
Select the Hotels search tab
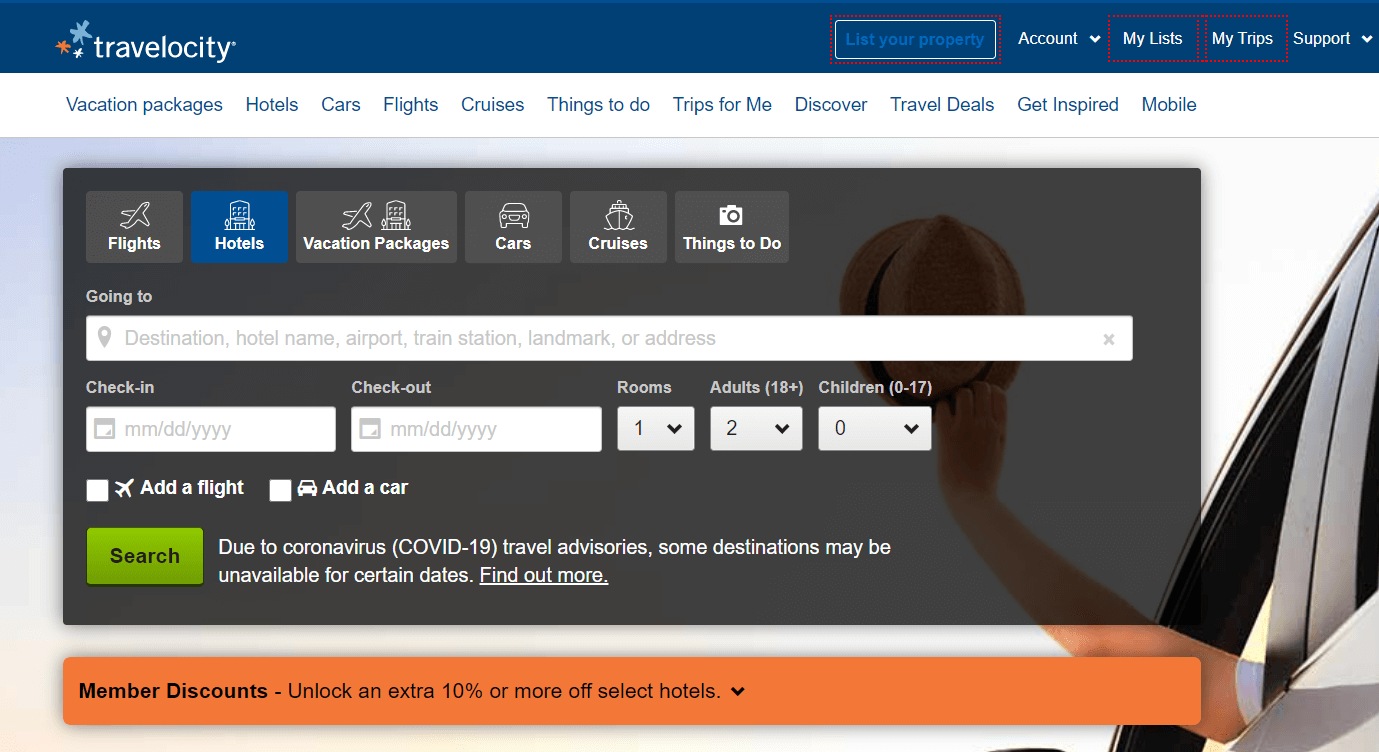tap(239, 227)
